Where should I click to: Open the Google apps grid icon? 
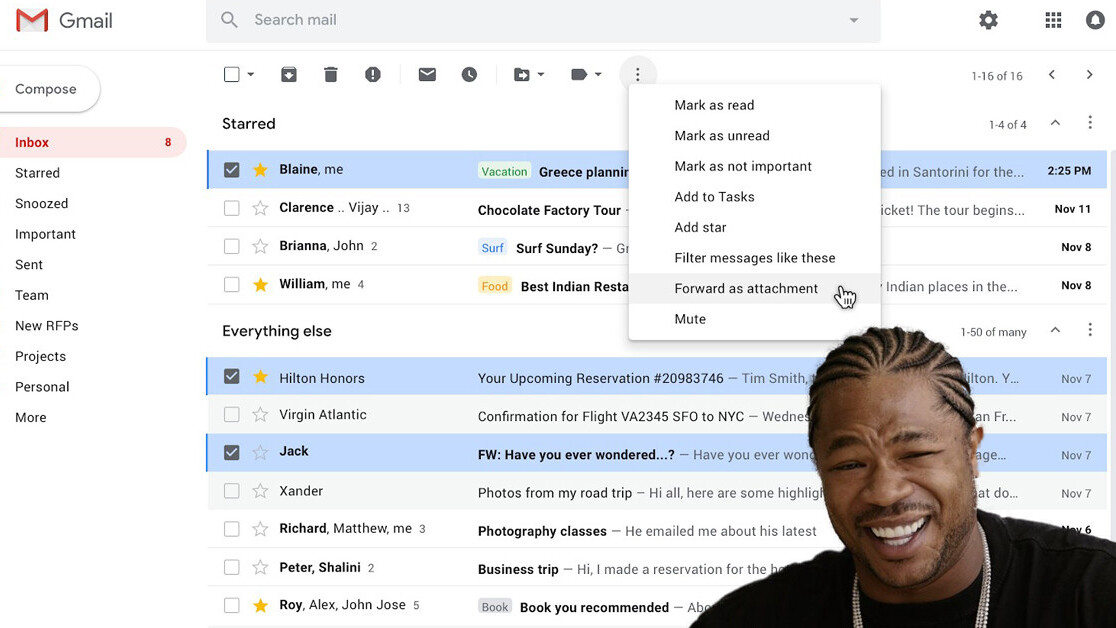tap(1053, 20)
